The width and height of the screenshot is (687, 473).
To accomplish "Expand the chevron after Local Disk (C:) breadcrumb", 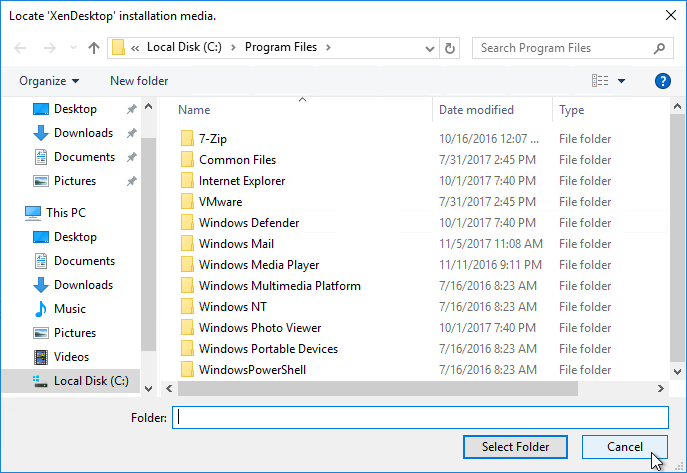I will pos(233,47).
